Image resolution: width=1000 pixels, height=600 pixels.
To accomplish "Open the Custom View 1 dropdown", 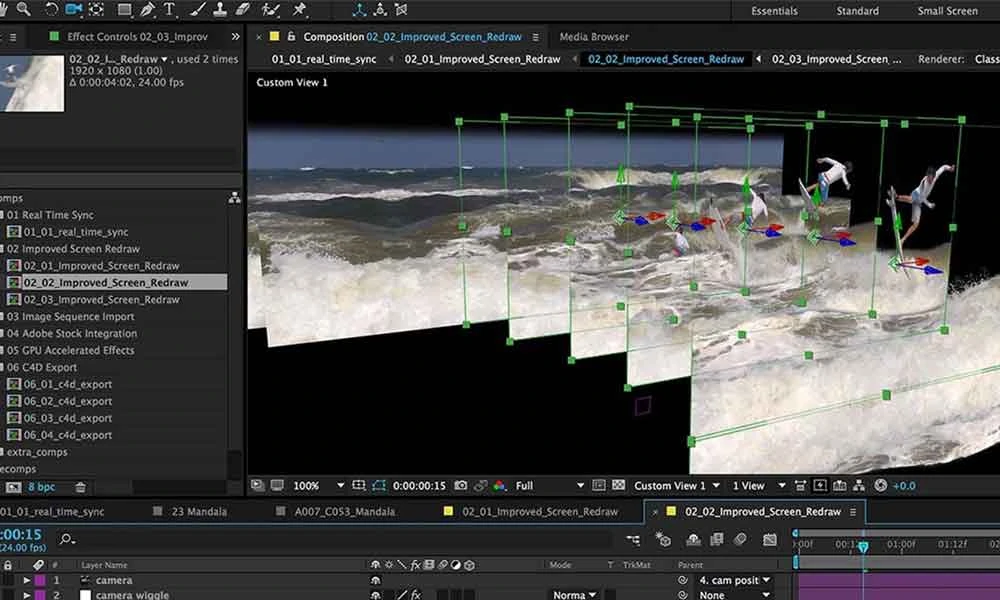I will click(x=676, y=485).
